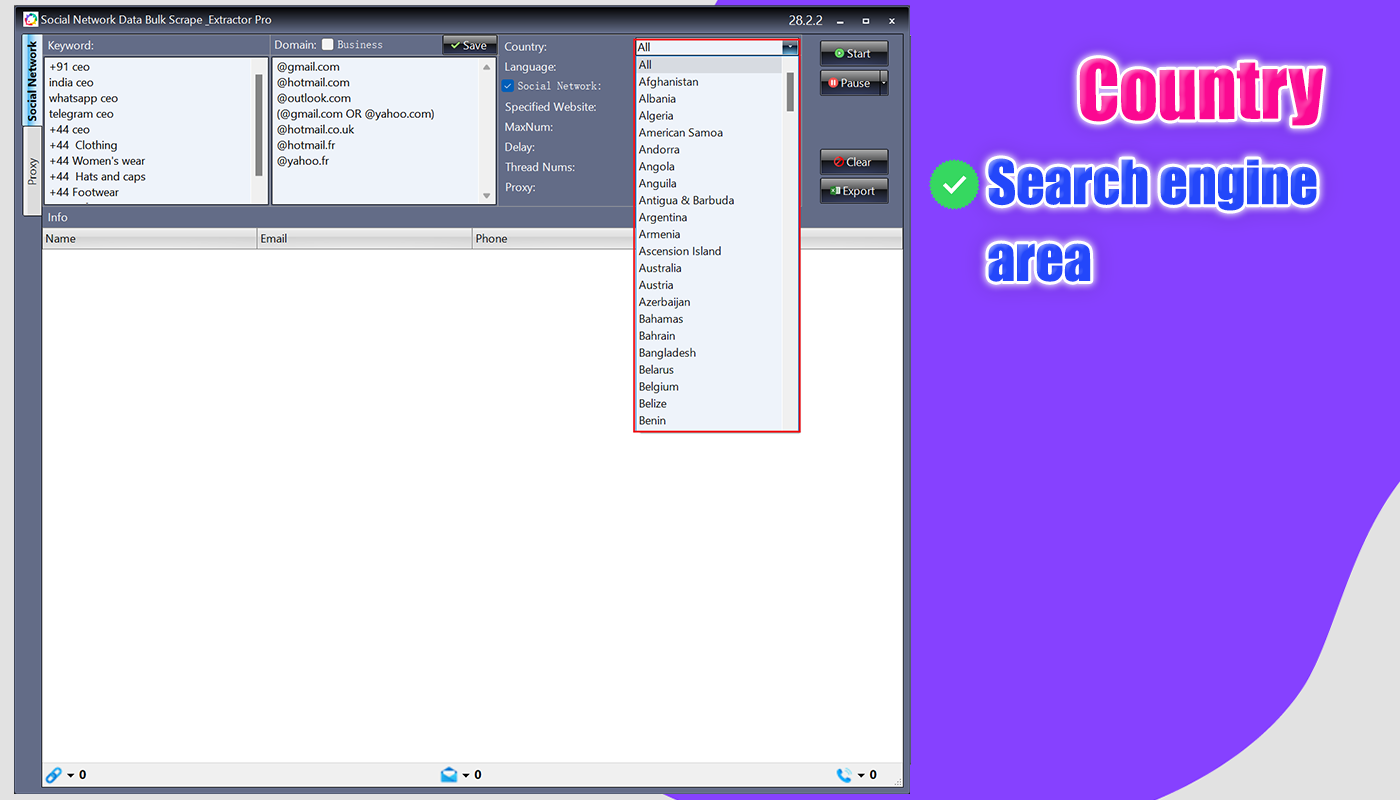Collapse the Country dropdown arrow
This screenshot has height=800, width=1400.
[x=789, y=47]
